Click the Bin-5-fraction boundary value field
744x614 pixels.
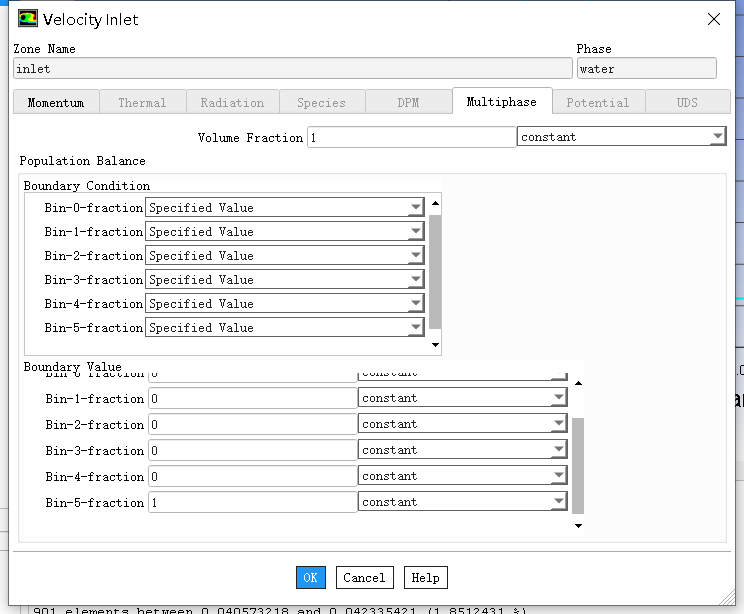pos(252,502)
